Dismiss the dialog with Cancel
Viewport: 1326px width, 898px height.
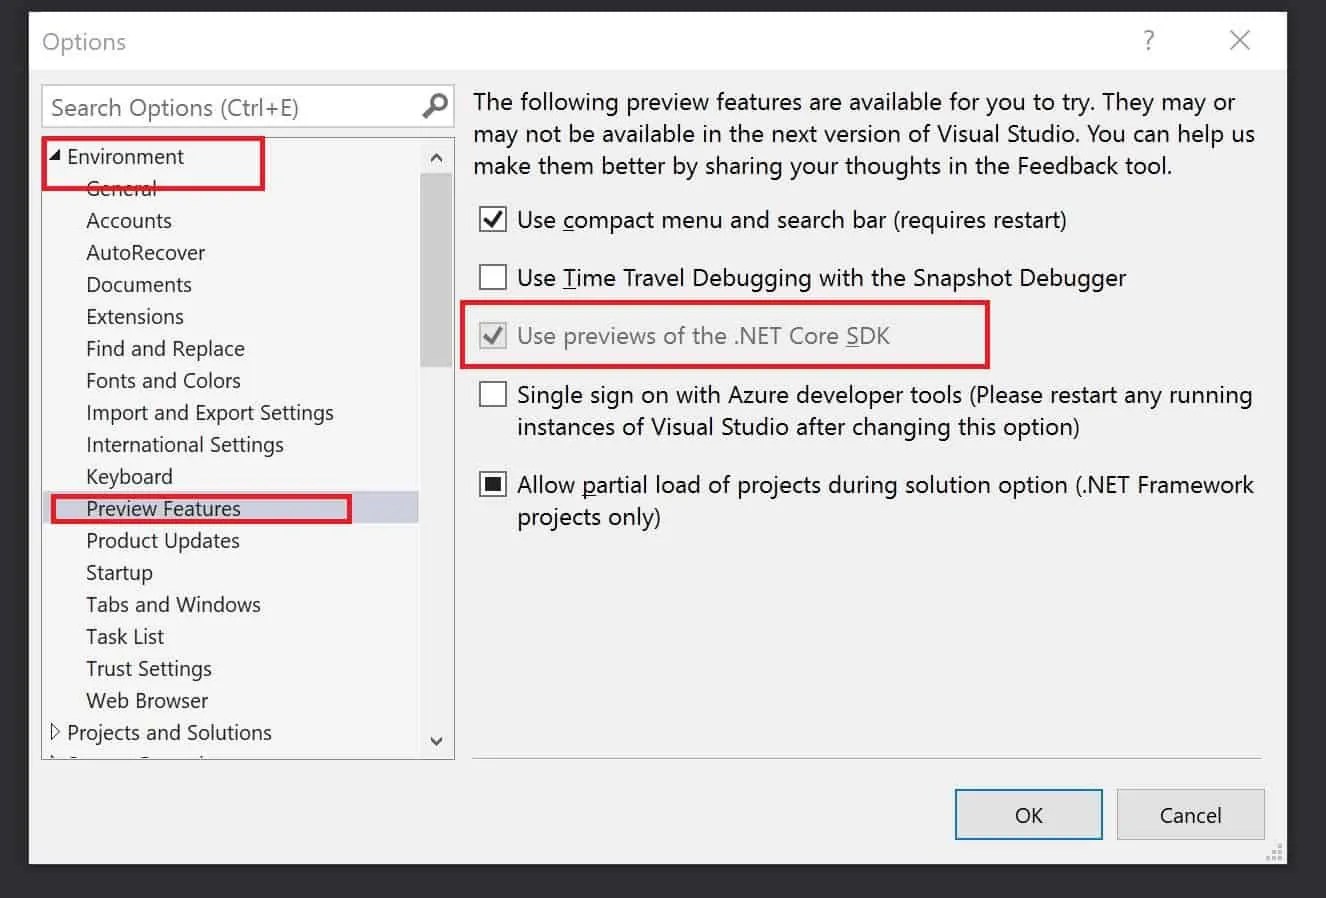pyautogui.click(x=1190, y=814)
